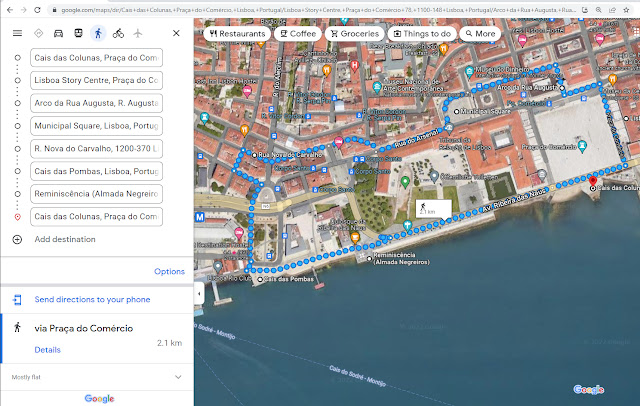Filter map by Restaurants
The height and width of the screenshot is (406, 640).
[237, 33]
